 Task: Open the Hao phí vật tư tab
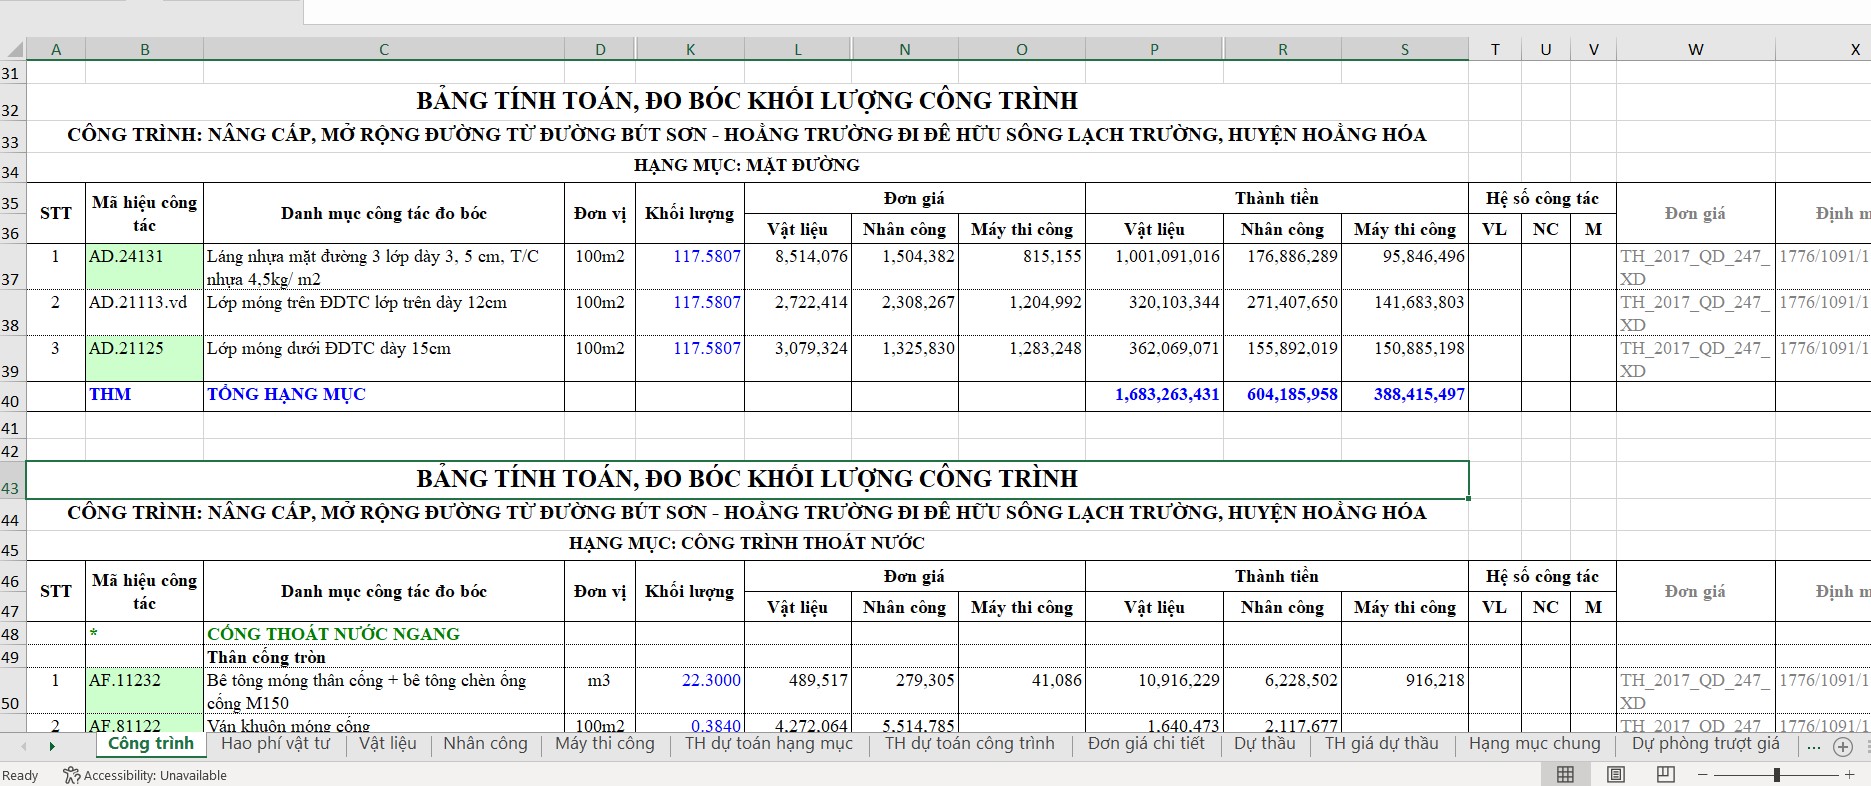coord(275,743)
